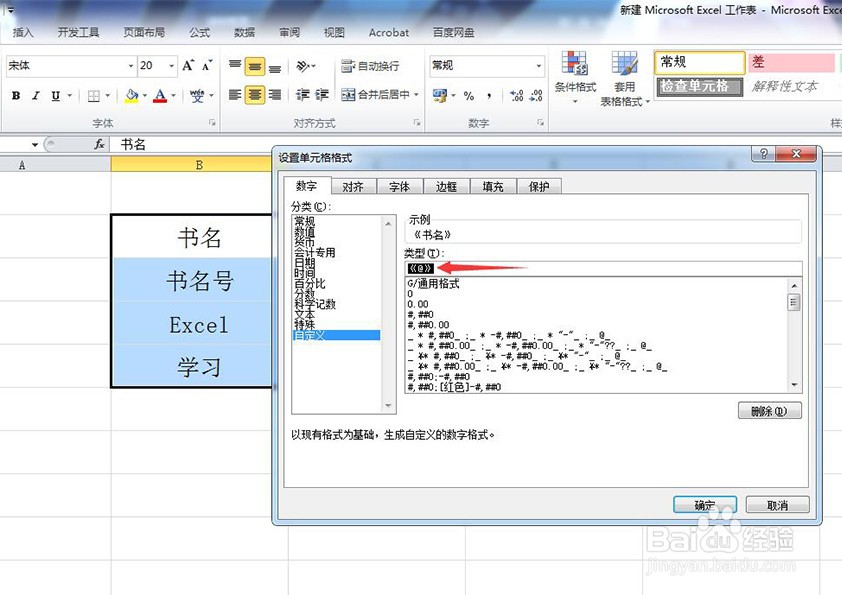Align text right in ribbon
The width and height of the screenshot is (842, 595).
[275, 95]
